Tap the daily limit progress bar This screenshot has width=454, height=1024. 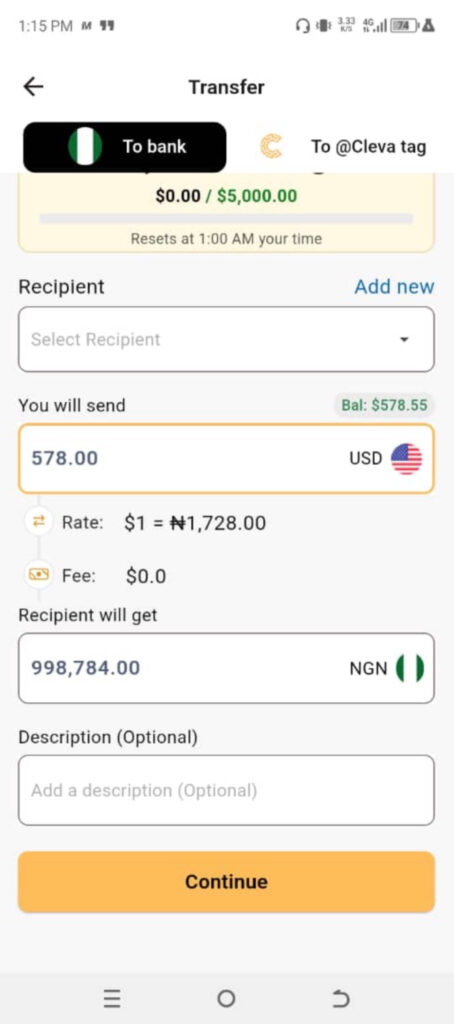[x=226, y=219]
